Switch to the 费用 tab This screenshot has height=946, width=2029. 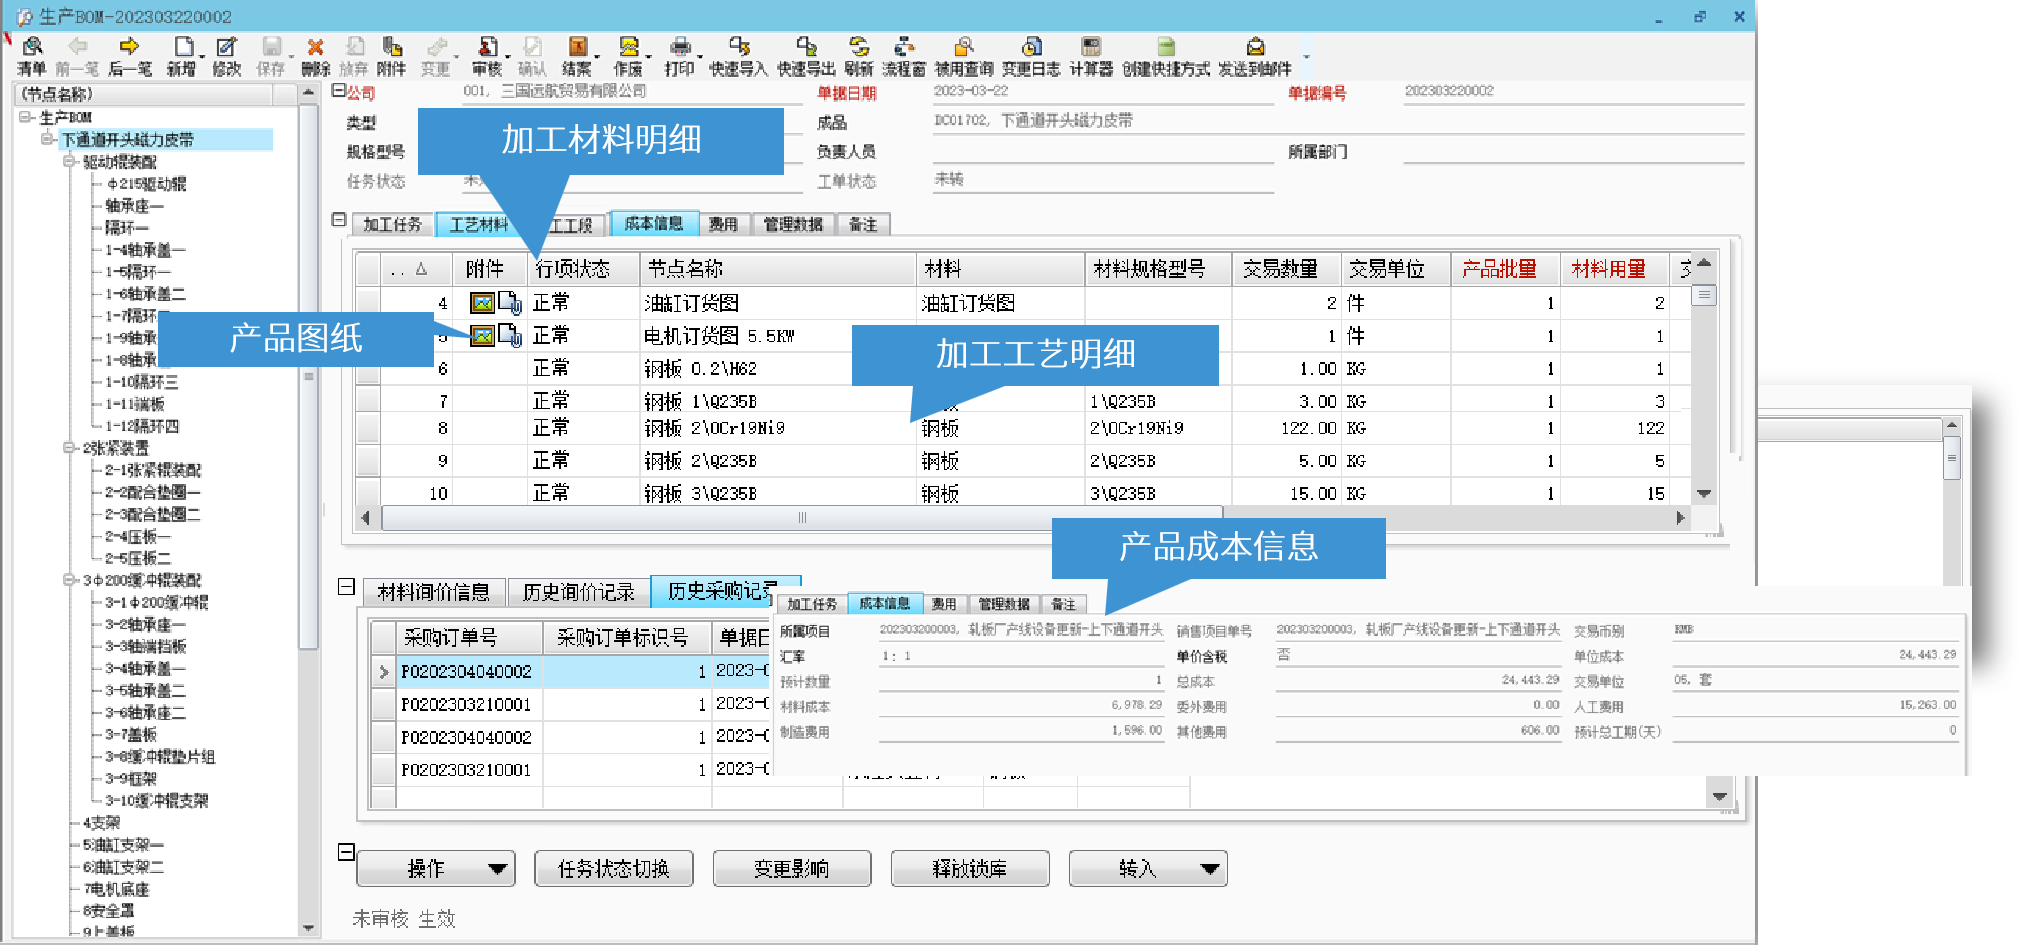coord(723,224)
